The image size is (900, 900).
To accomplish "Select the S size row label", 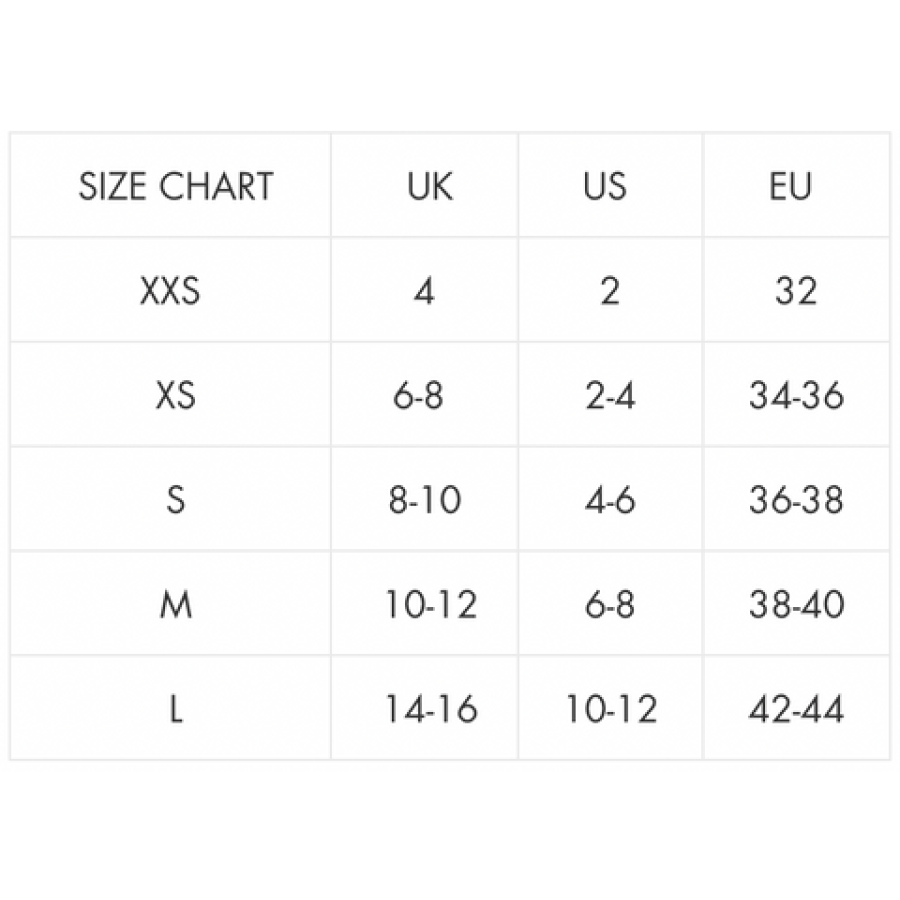I will tap(176, 501).
